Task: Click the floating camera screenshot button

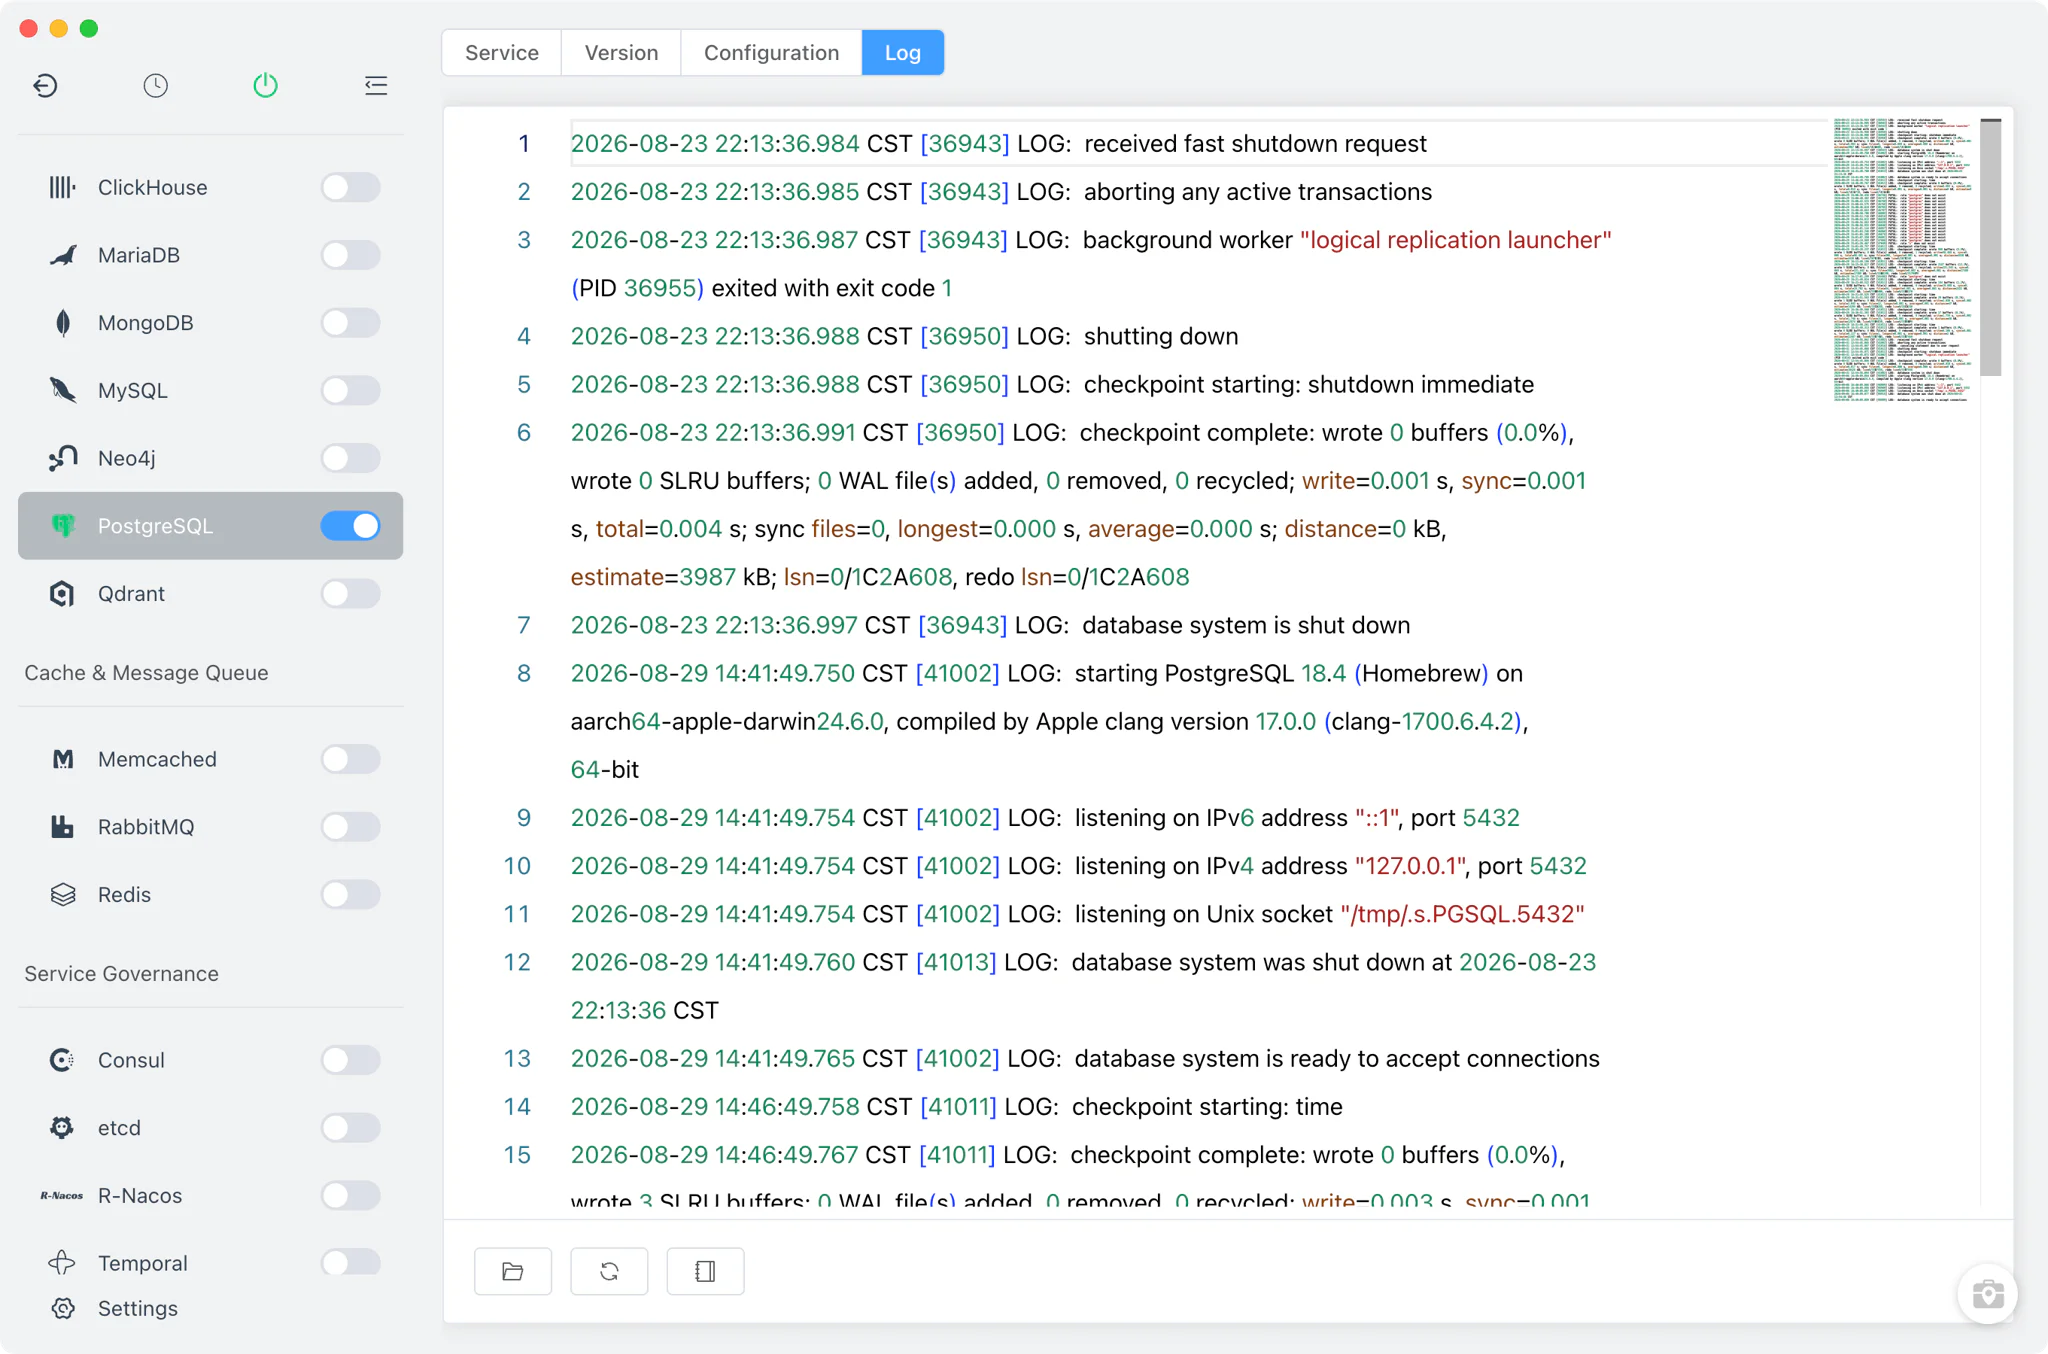Action: pos(1987,1294)
